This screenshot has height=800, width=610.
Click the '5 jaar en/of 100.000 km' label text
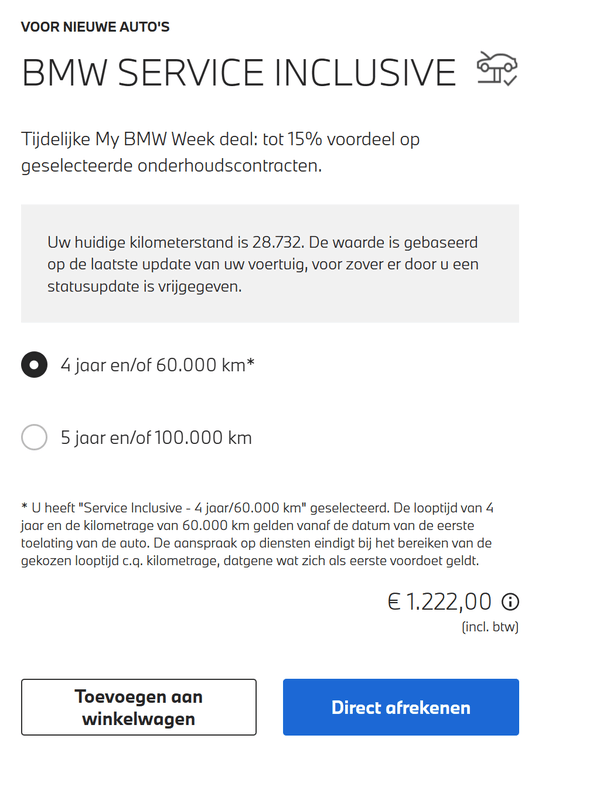click(156, 438)
